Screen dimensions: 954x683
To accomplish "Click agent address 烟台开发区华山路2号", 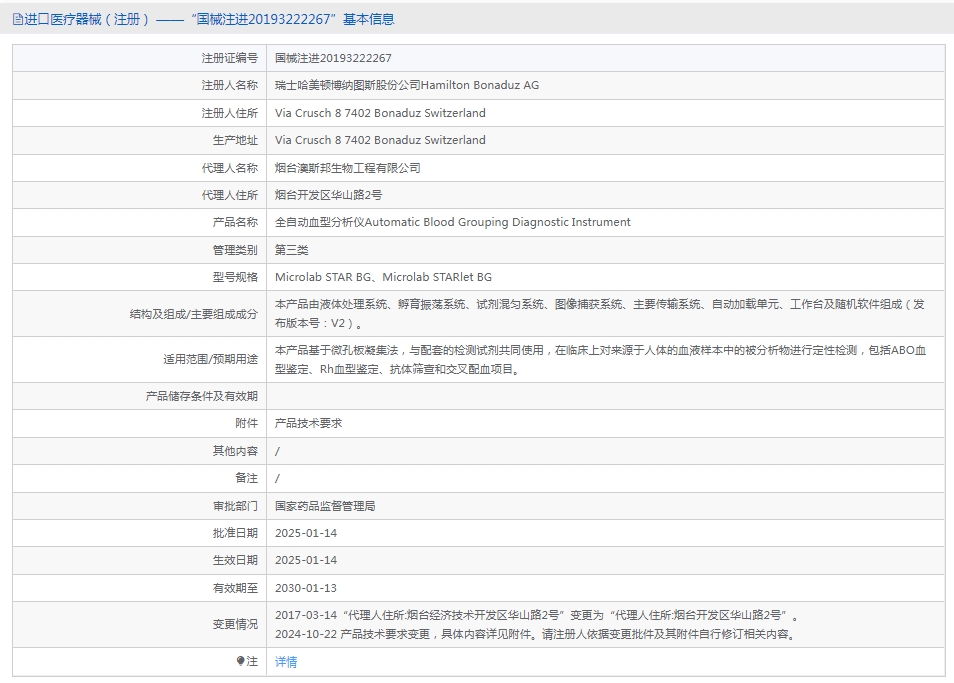I will [x=328, y=195].
